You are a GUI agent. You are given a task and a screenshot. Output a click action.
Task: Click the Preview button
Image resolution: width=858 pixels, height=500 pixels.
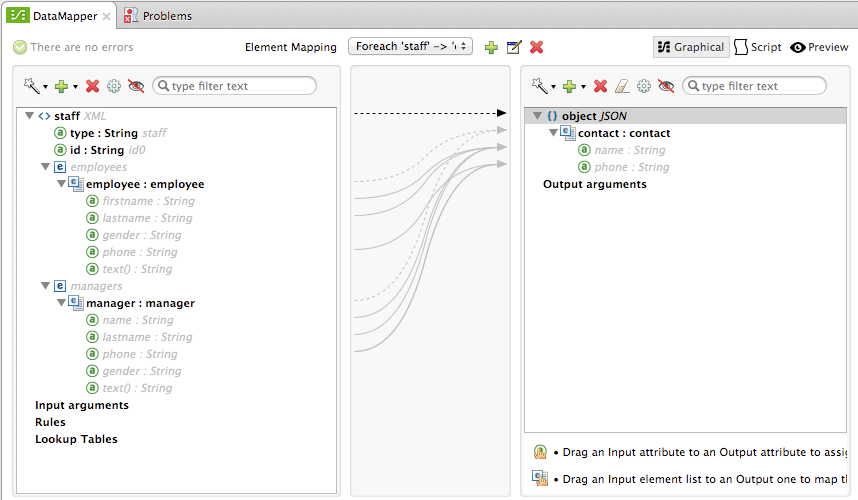pyautogui.click(x=819, y=47)
